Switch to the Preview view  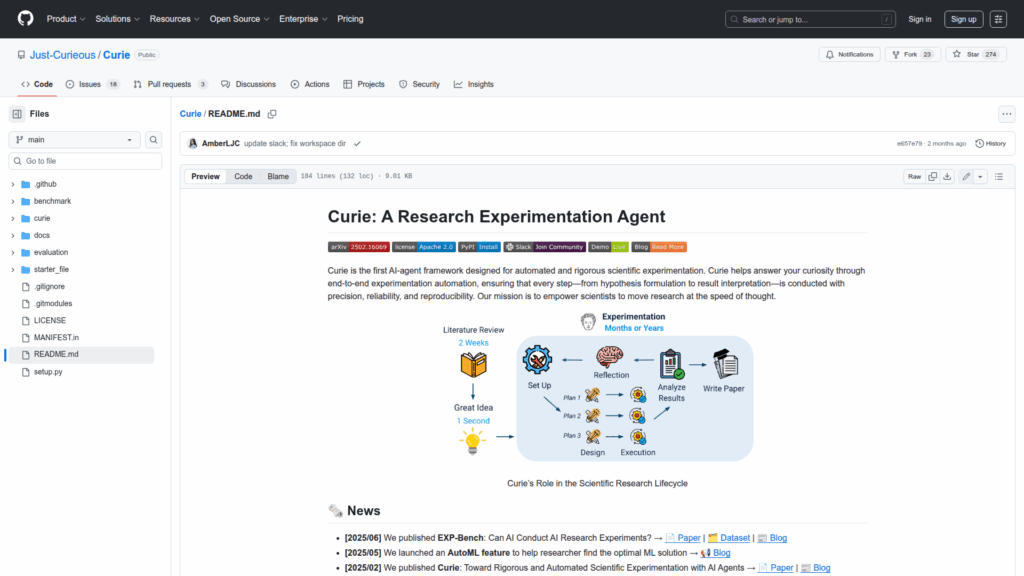[x=205, y=176]
